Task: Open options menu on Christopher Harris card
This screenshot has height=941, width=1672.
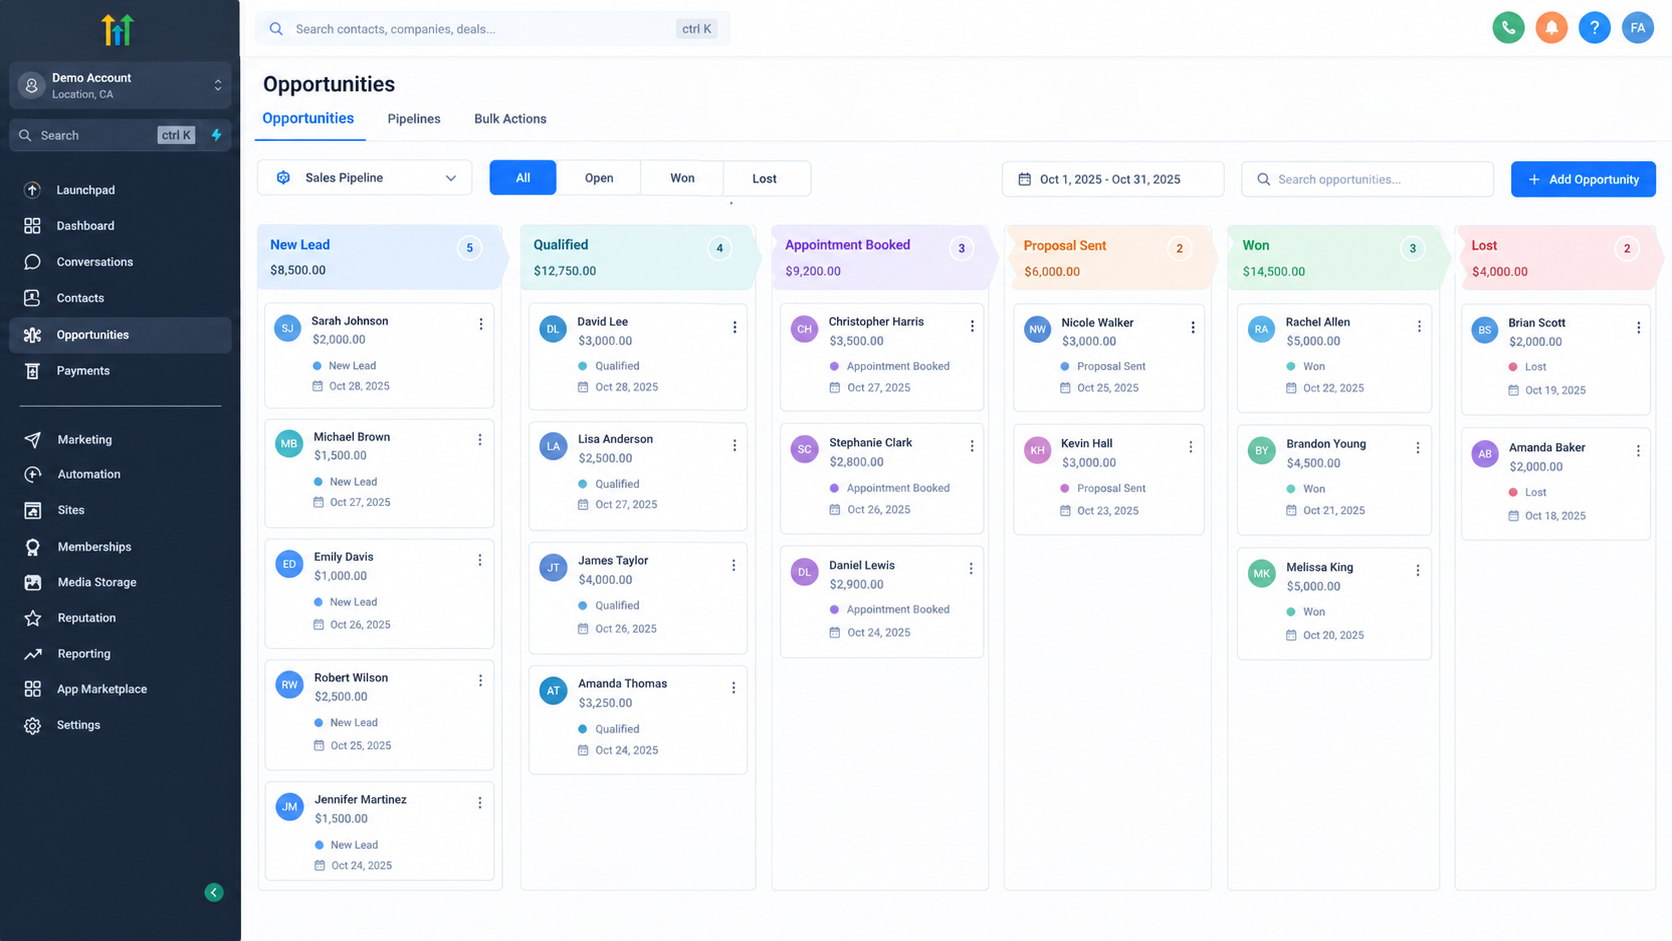Action: (972, 326)
